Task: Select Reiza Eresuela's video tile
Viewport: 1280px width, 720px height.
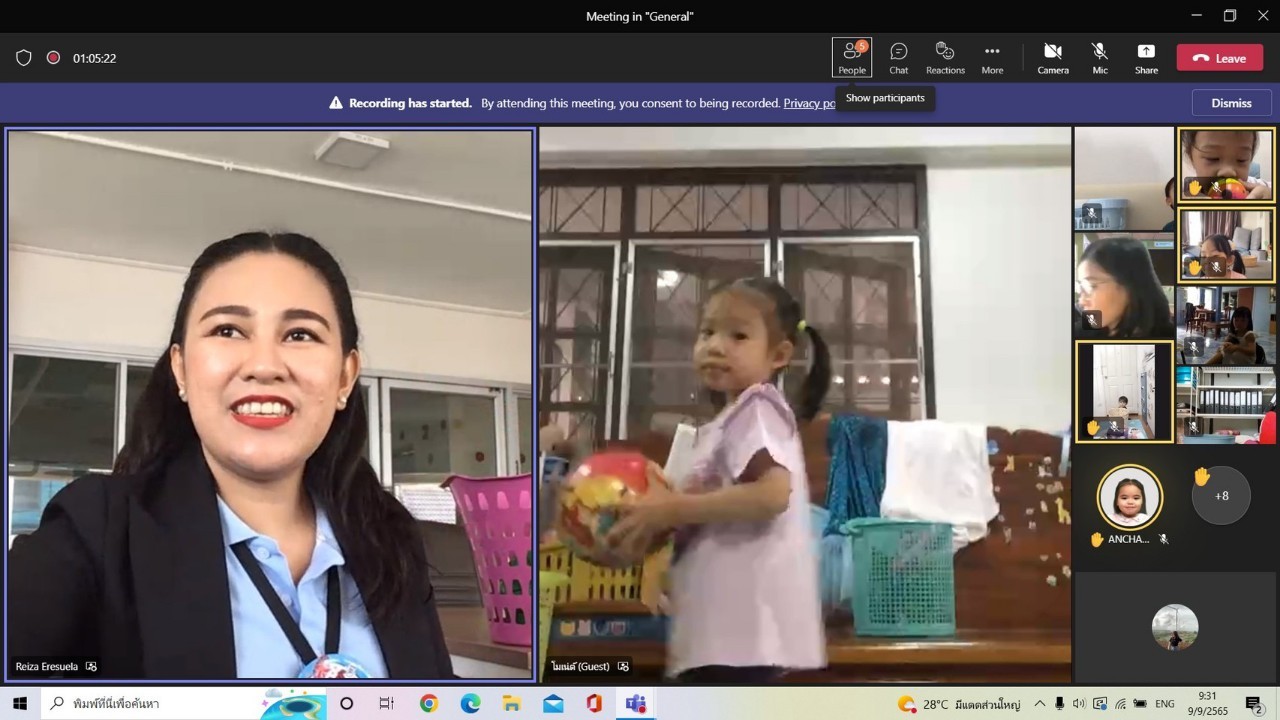Action: pos(270,404)
